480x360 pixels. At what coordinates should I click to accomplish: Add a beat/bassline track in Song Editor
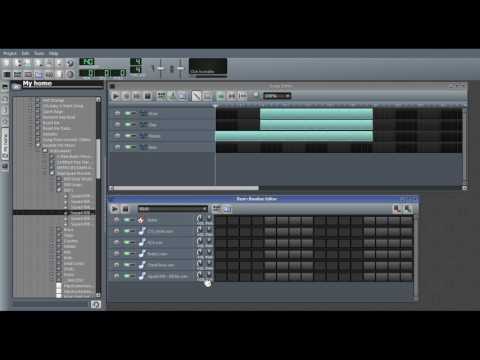pyautogui.click(x=161, y=96)
